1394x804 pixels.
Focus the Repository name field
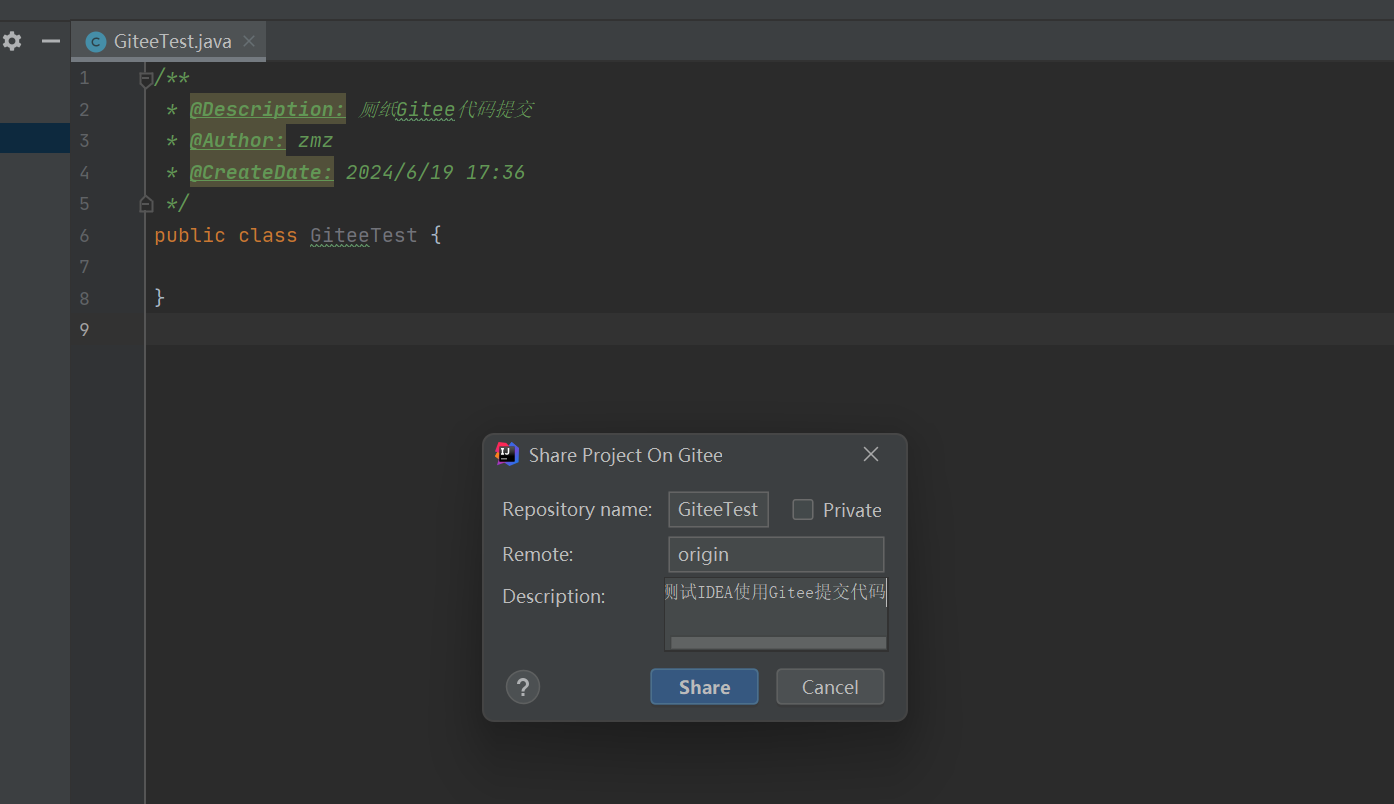718,509
